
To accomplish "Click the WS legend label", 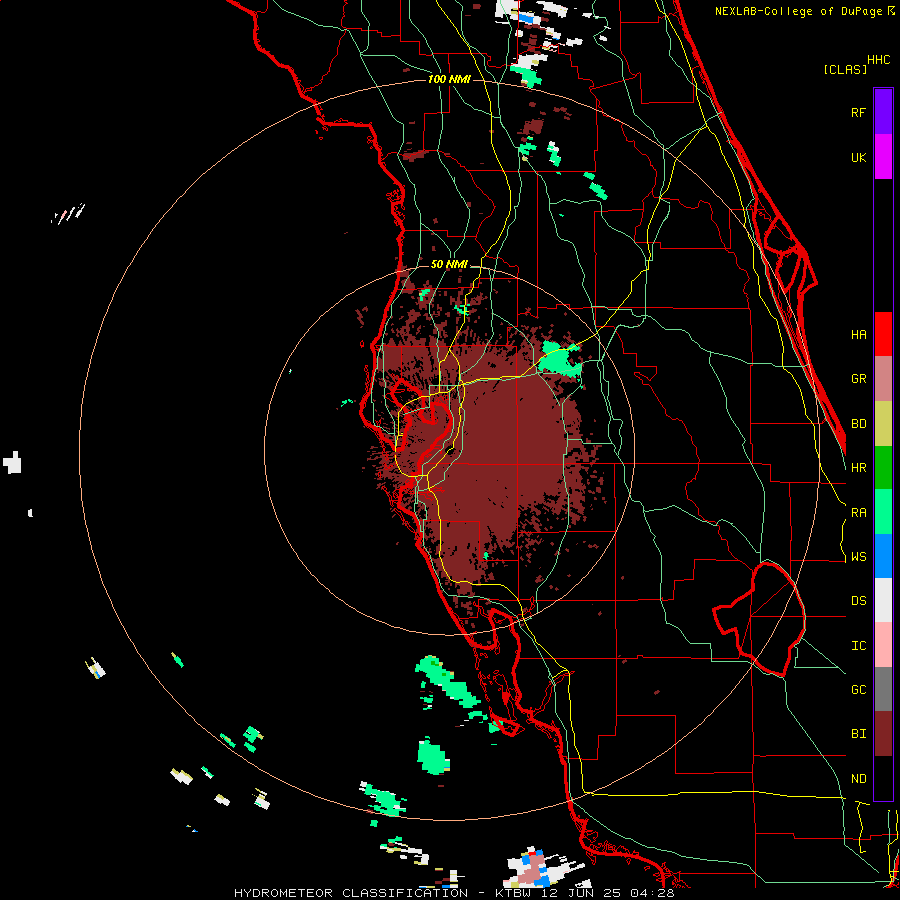I will coord(858,557).
